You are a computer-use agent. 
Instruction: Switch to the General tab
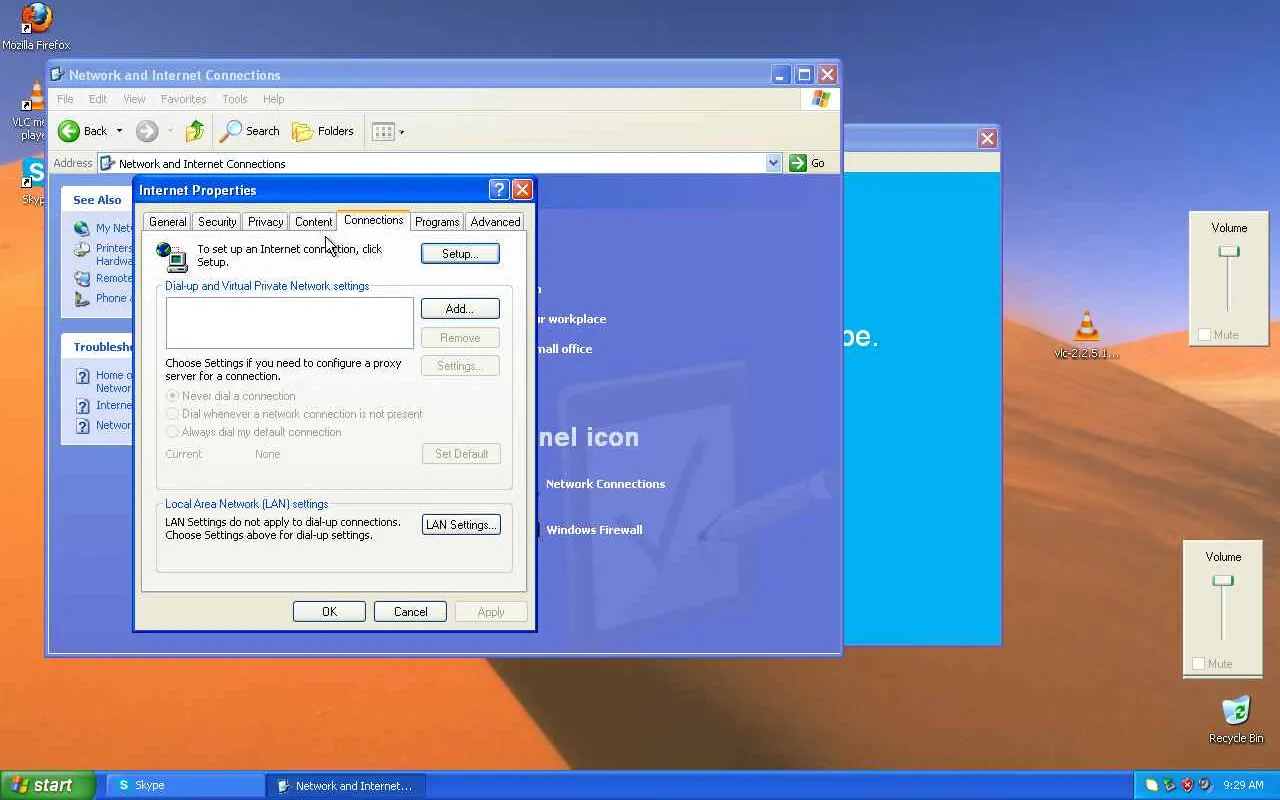pos(167,222)
